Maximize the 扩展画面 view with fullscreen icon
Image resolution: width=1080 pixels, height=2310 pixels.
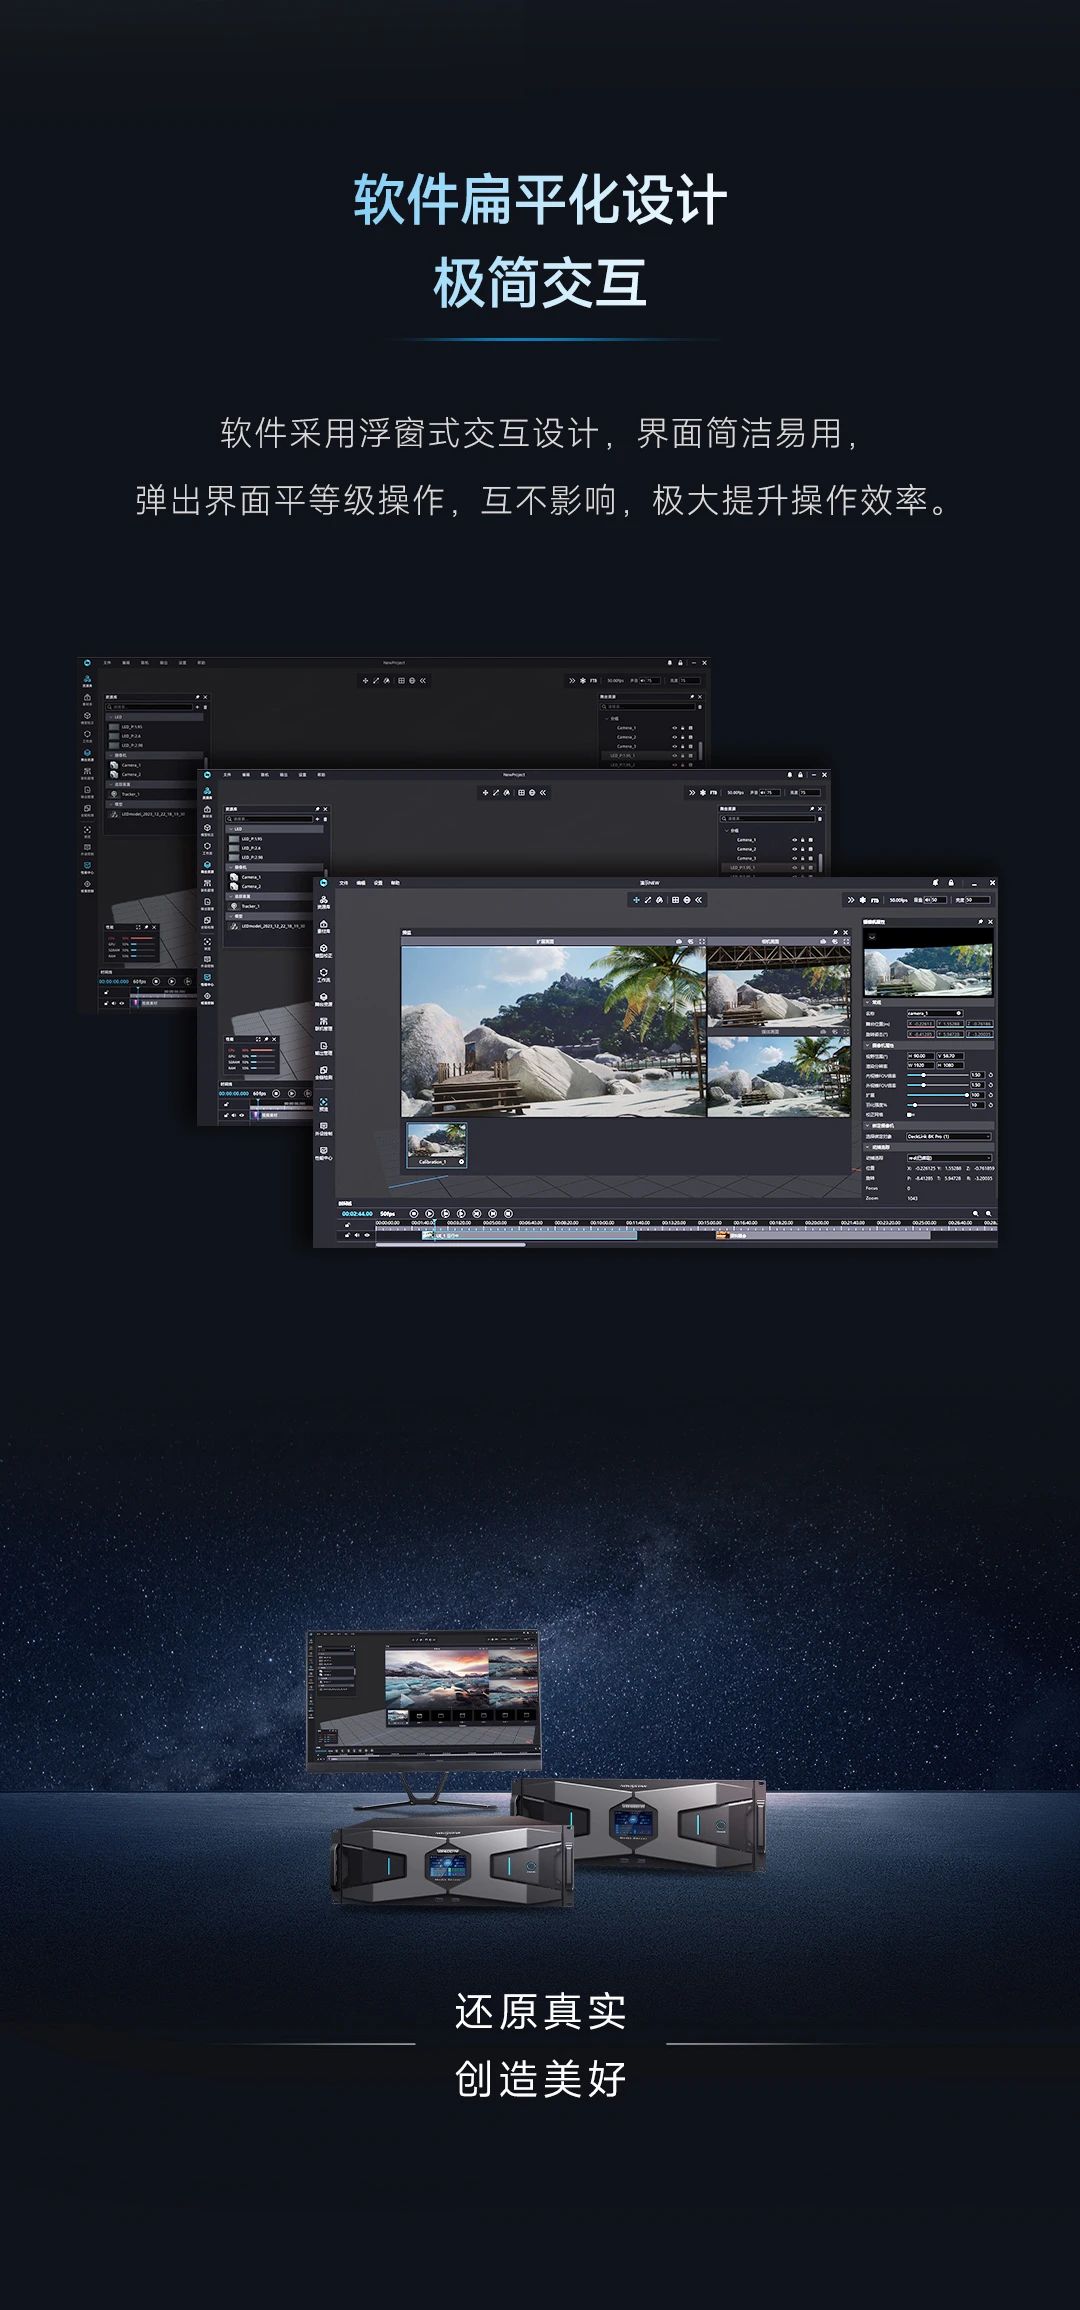click(x=702, y=941)
